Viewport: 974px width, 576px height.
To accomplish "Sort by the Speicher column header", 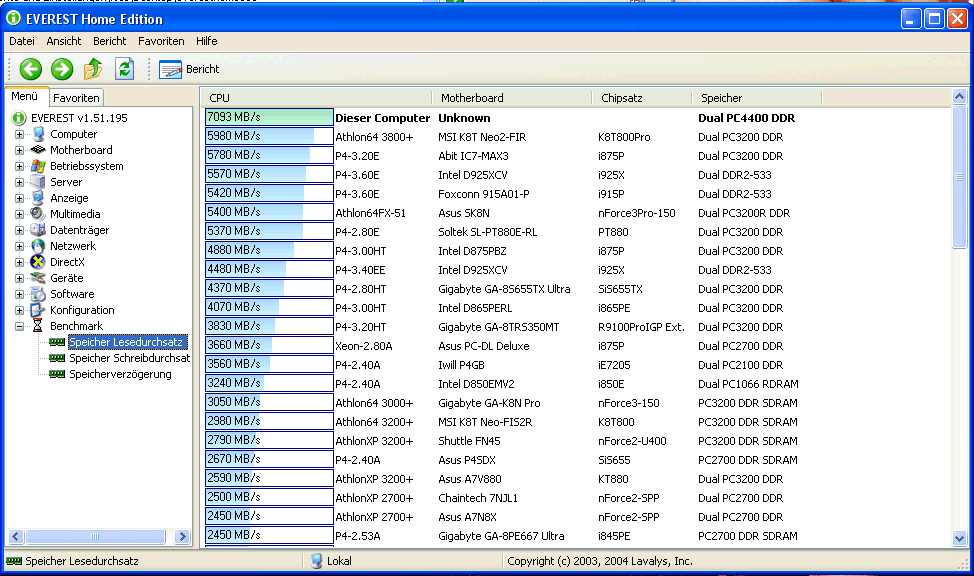I will [x=757, y=98].
